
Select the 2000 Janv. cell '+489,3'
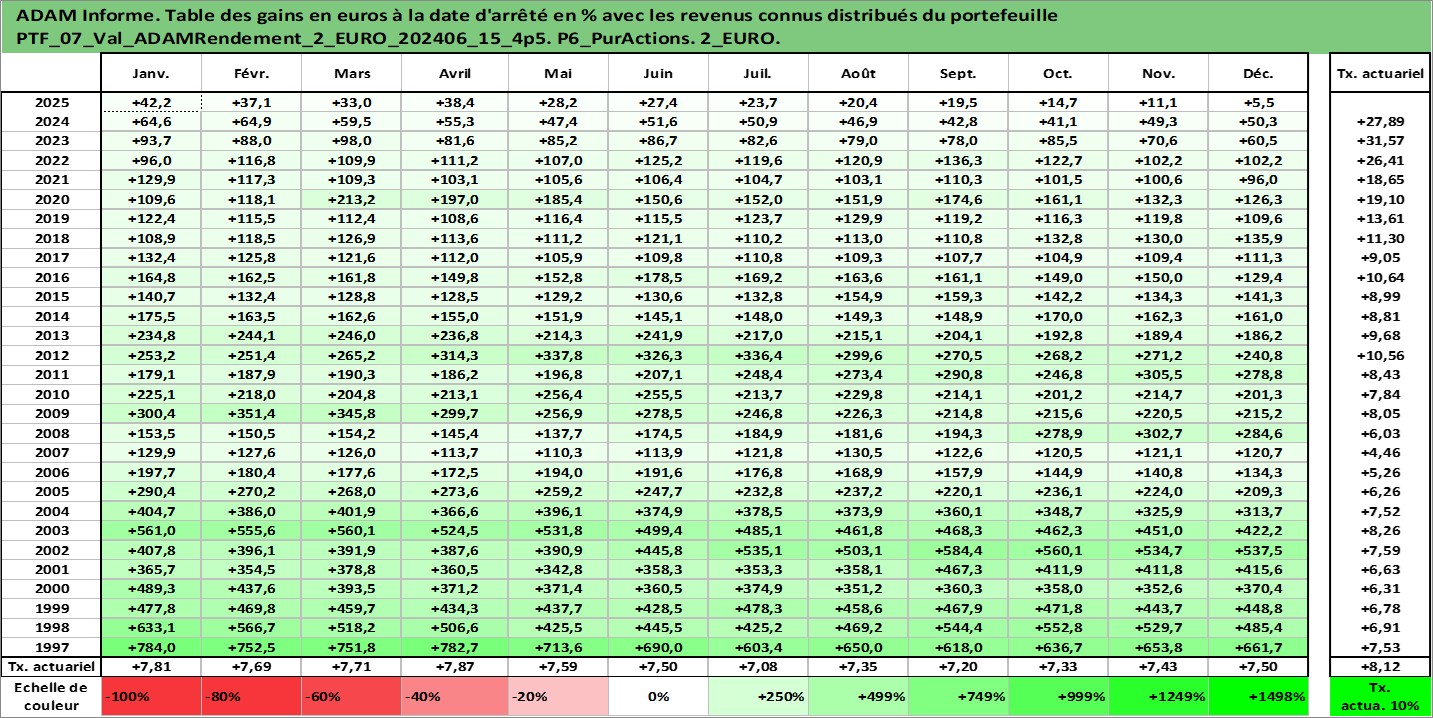point(151,588)
